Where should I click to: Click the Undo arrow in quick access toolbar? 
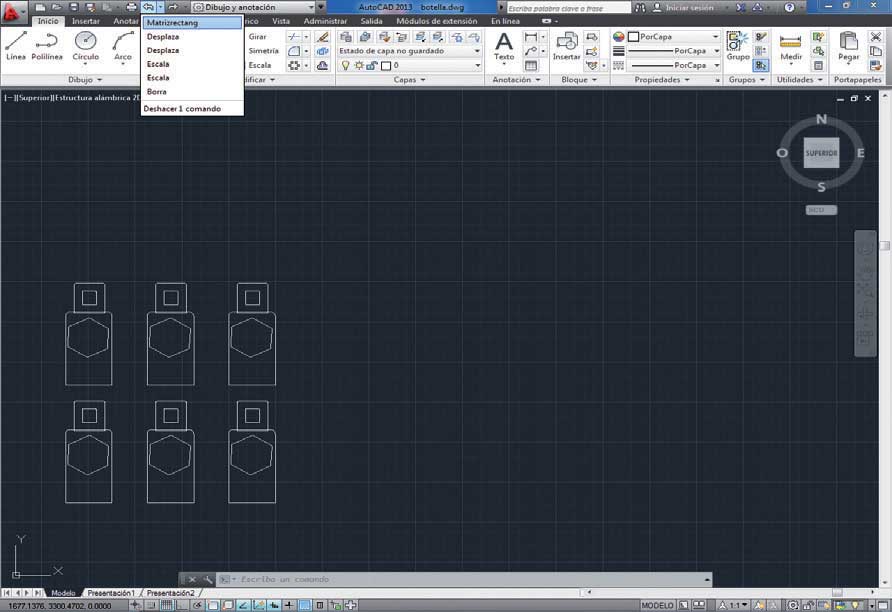click(148, 7)
